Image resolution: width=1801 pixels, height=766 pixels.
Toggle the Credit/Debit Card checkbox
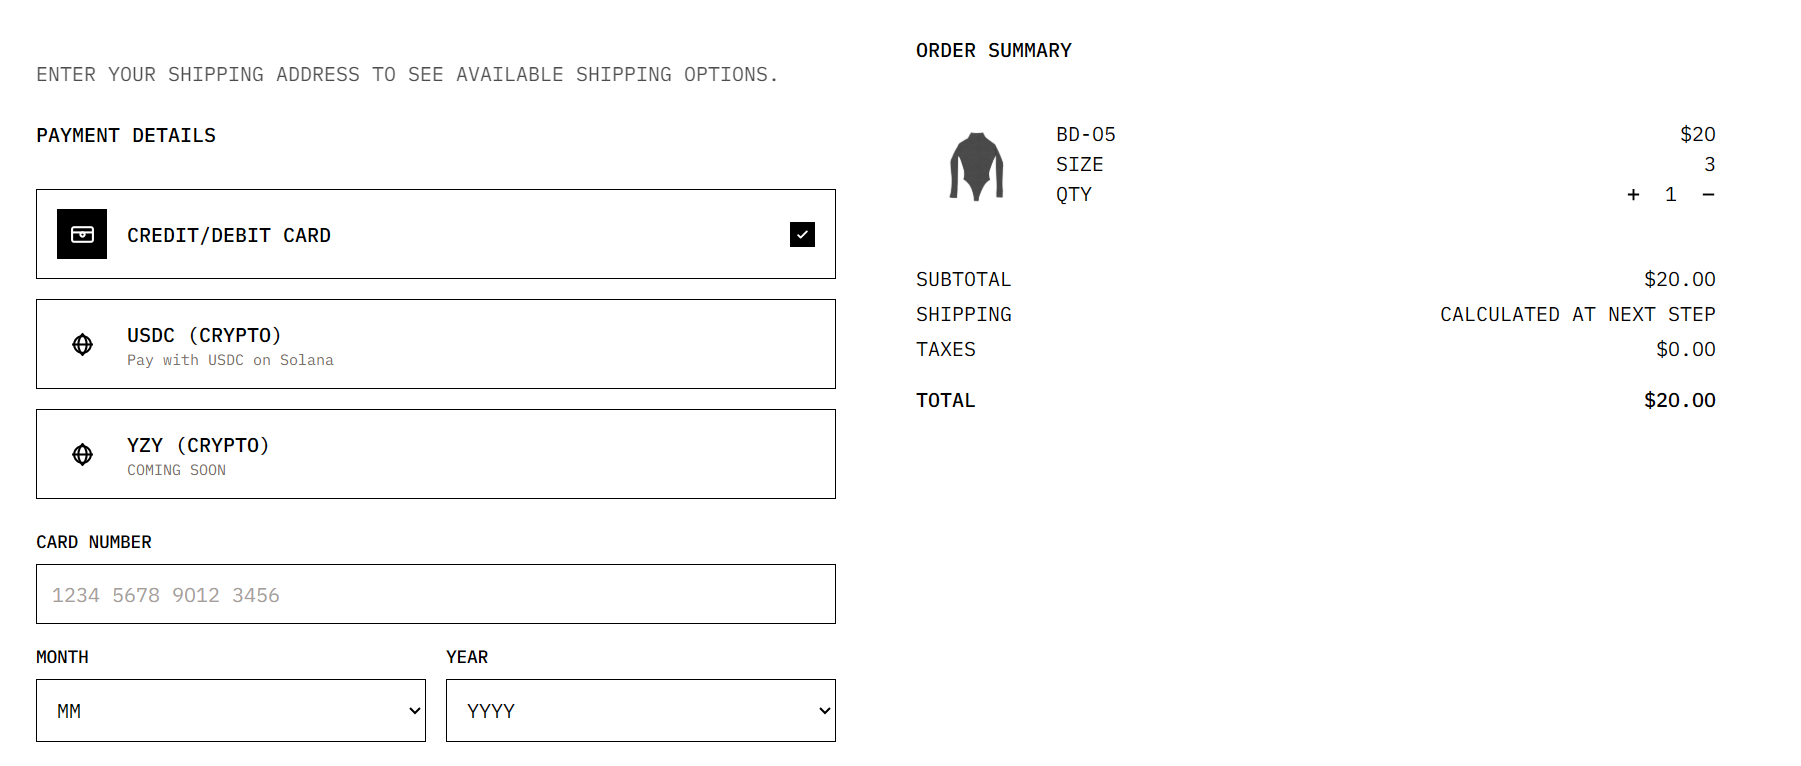(802, 234)
